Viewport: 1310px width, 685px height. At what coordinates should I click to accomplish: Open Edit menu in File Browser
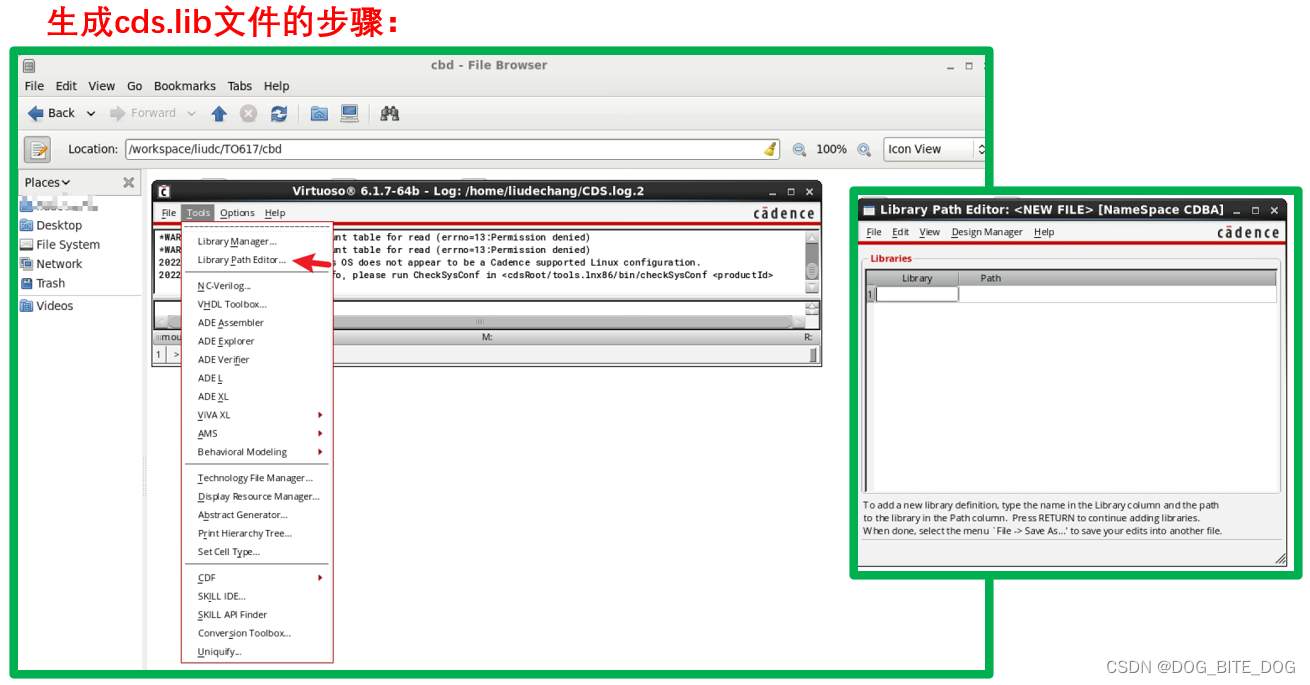[66, 86]
